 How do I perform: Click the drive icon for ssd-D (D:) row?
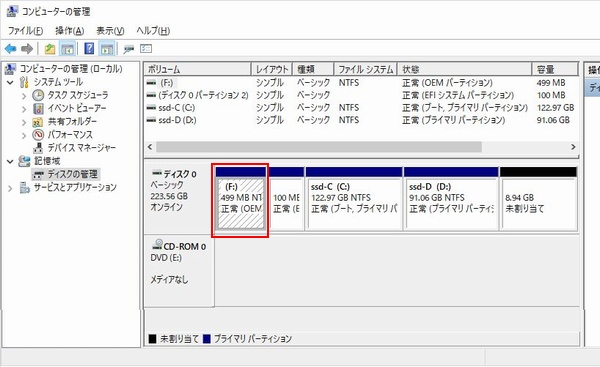[x=152, y=120]
